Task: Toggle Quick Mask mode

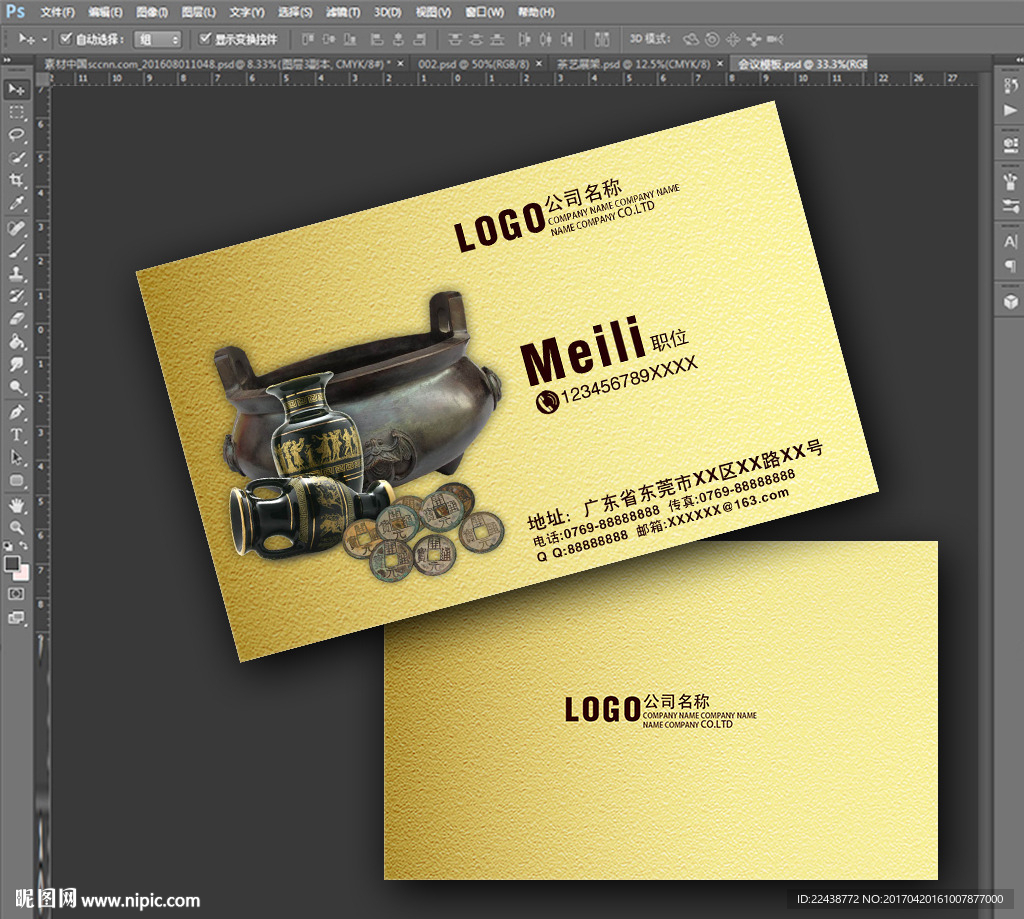Action: [16, 594]
